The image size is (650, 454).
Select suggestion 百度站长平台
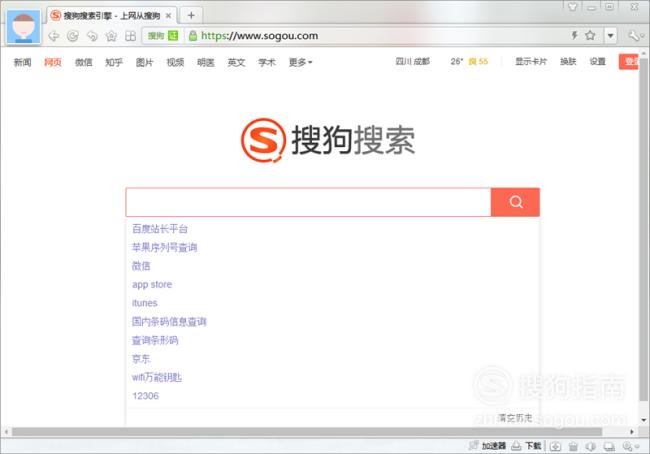click(x=160, y=229)
